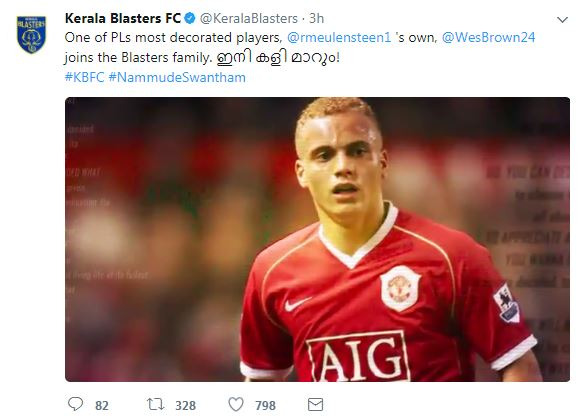578x419 pixels.
Task: Click the reply speech bubble icon
Action: 76,404
